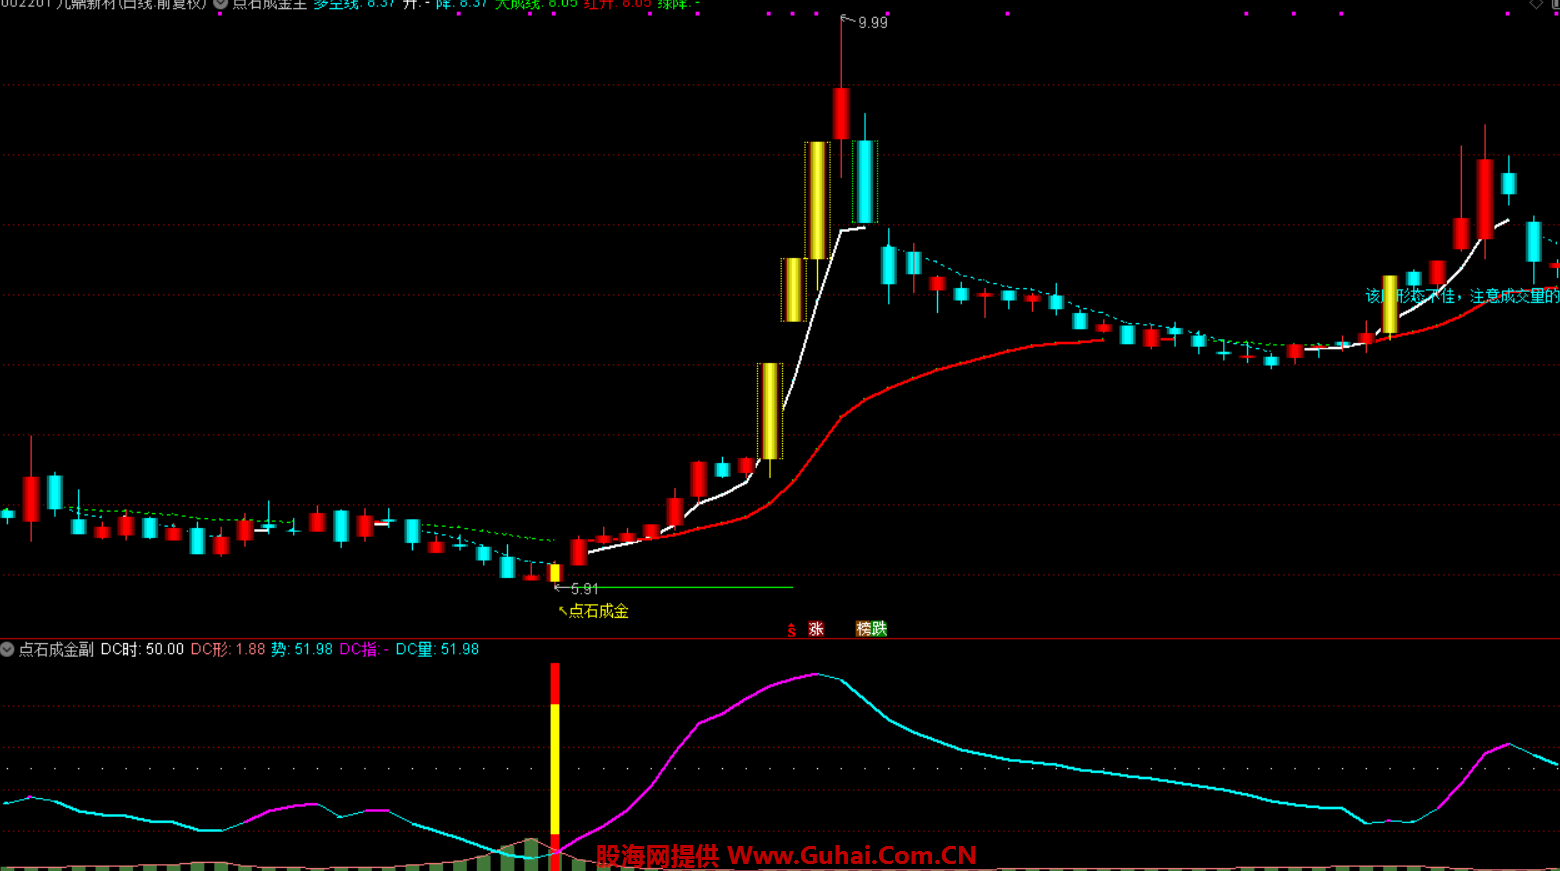Expand the 点石成金主 indicator dropdown arrow

click(x=220, y=4)
